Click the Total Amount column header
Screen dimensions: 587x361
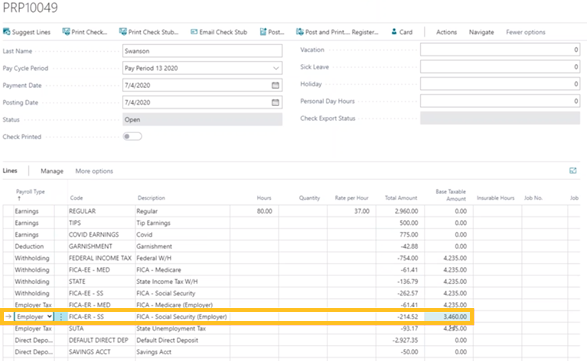pyautogui.click(x=401, y=198)
